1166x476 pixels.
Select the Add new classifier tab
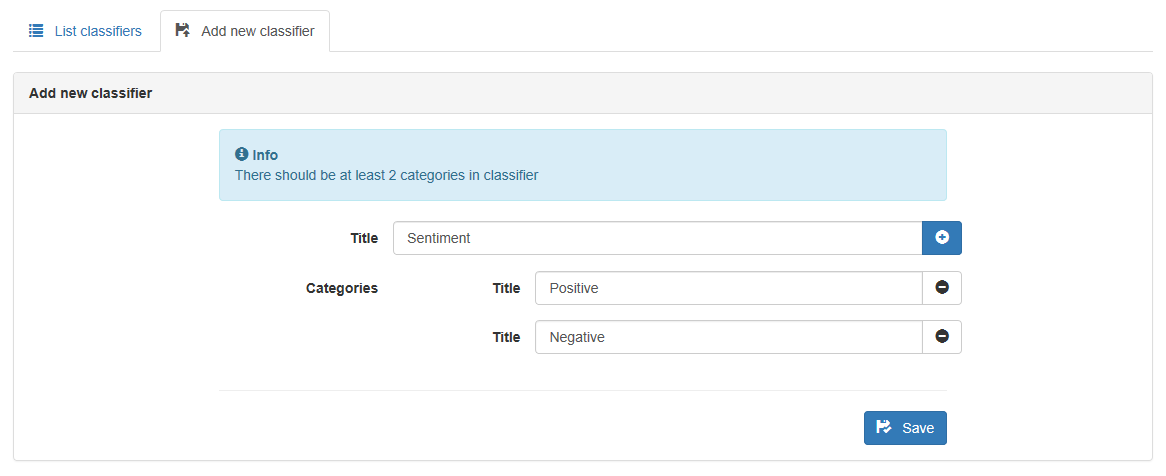tap(245, 31)
